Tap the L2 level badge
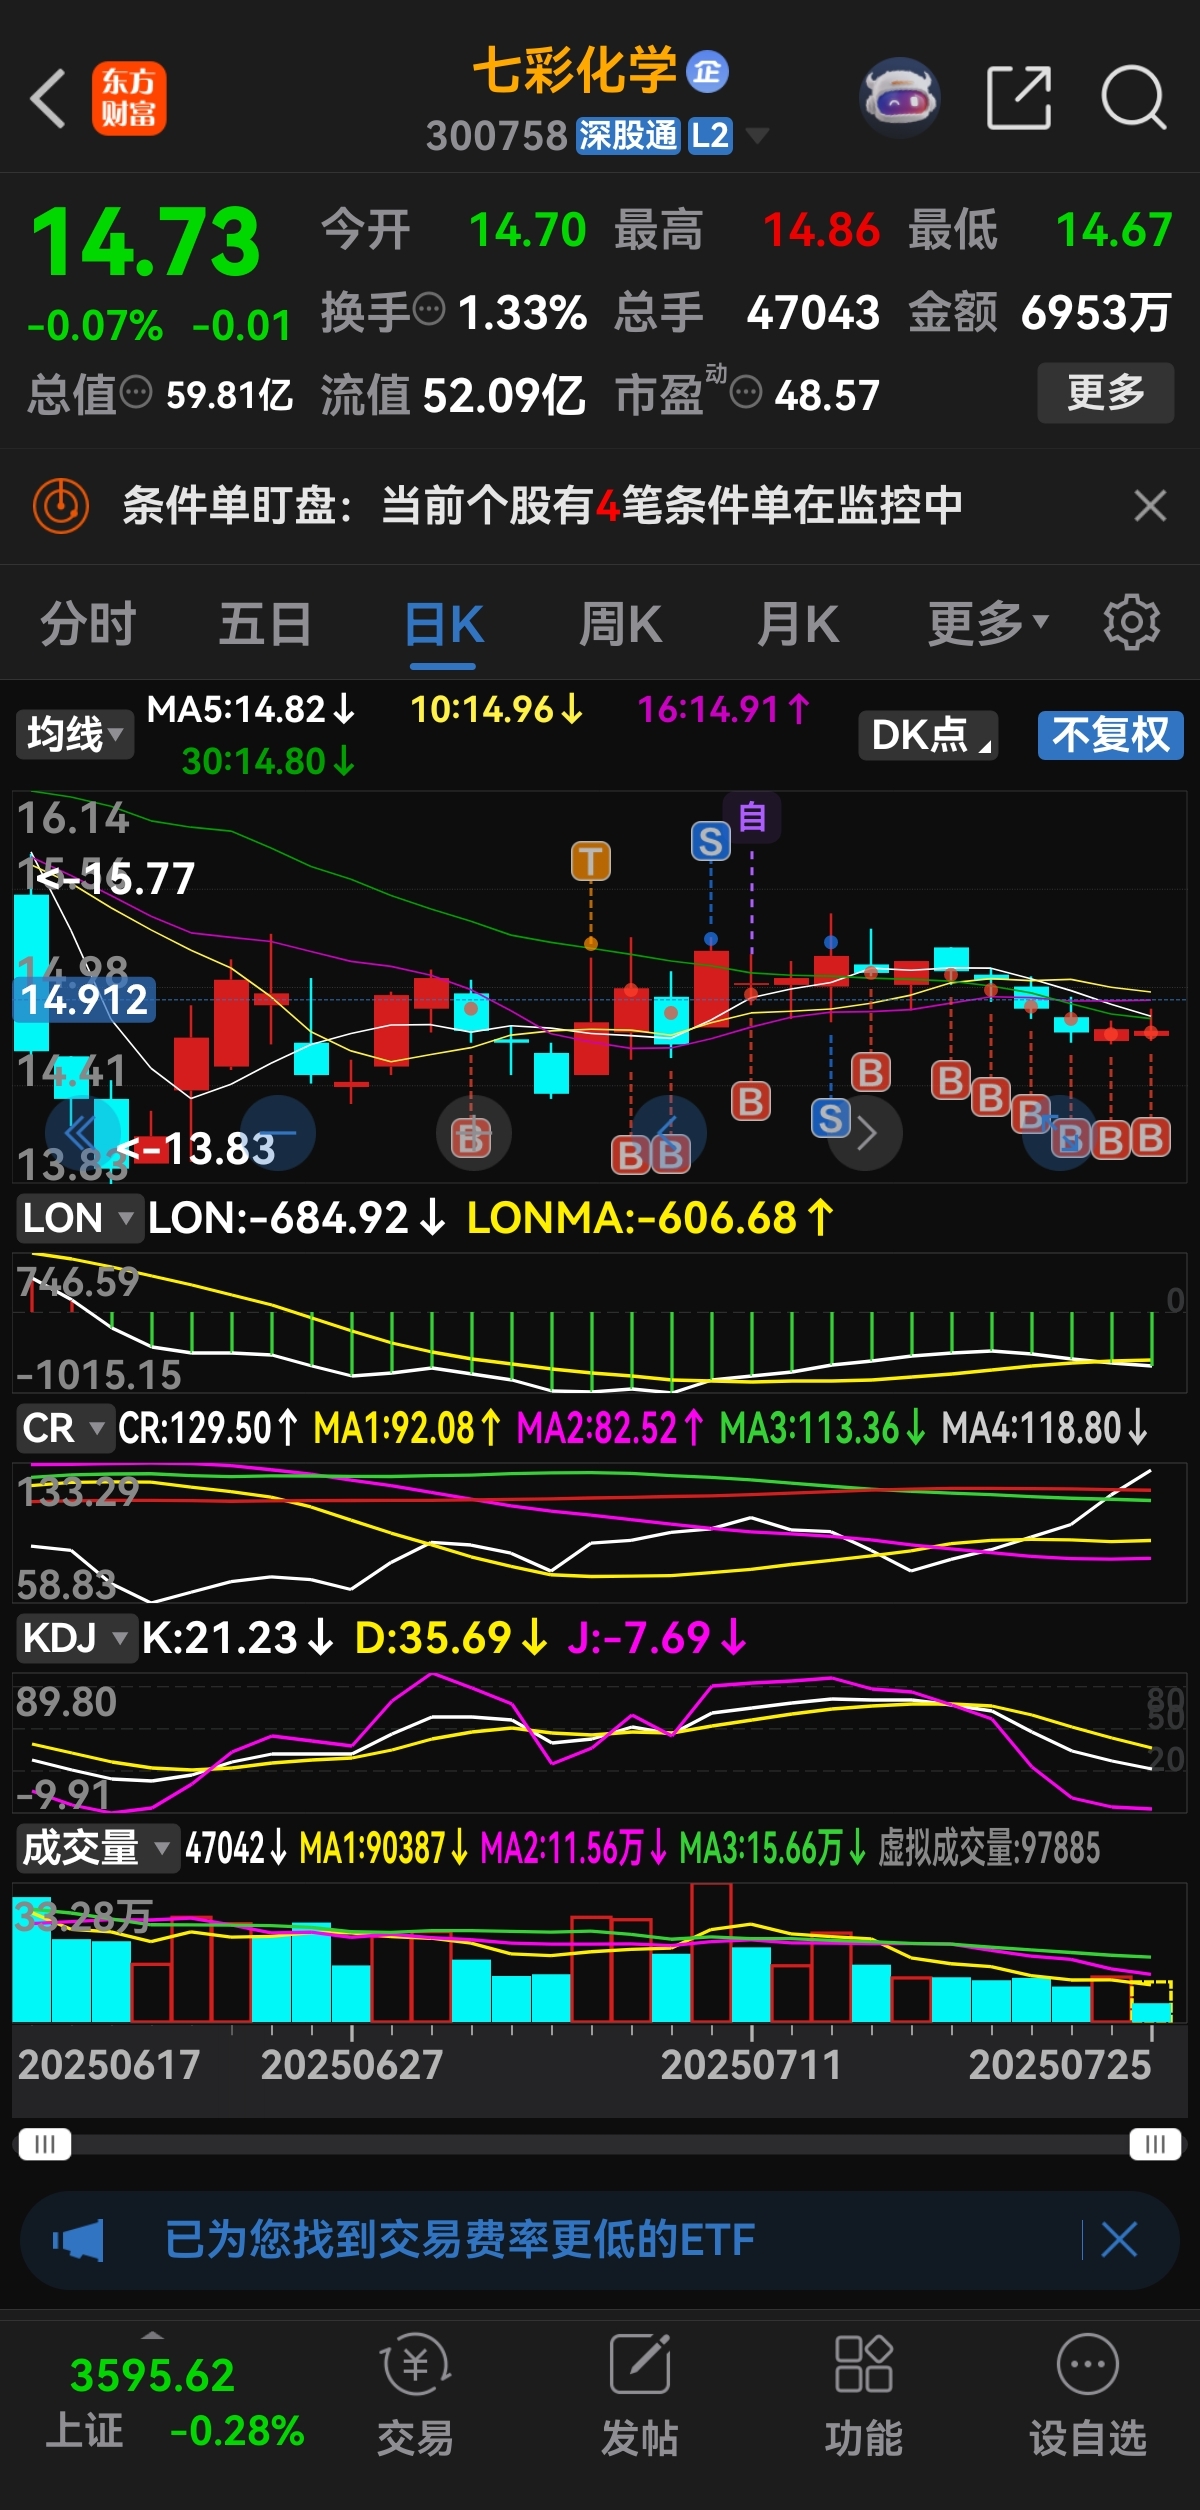The height and width of the screenshot is (2510, 1200). (710, 136)
